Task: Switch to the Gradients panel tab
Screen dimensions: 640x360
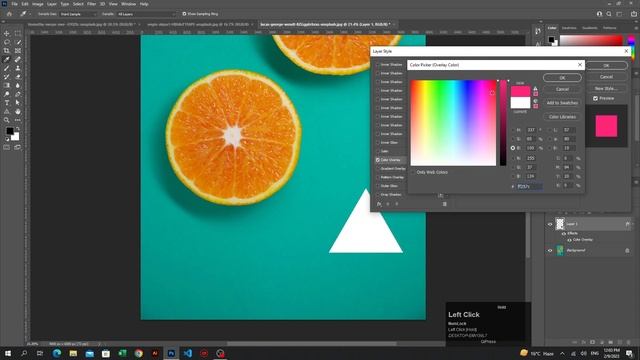Action: click(x=589, y=28)
